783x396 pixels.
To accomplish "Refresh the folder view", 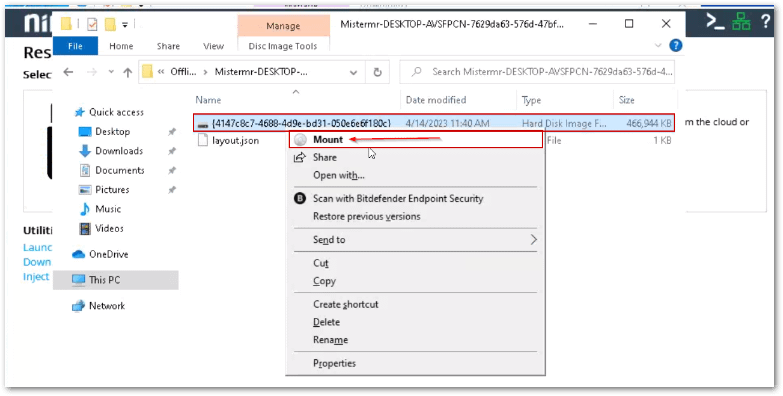I will click(378, 72).
